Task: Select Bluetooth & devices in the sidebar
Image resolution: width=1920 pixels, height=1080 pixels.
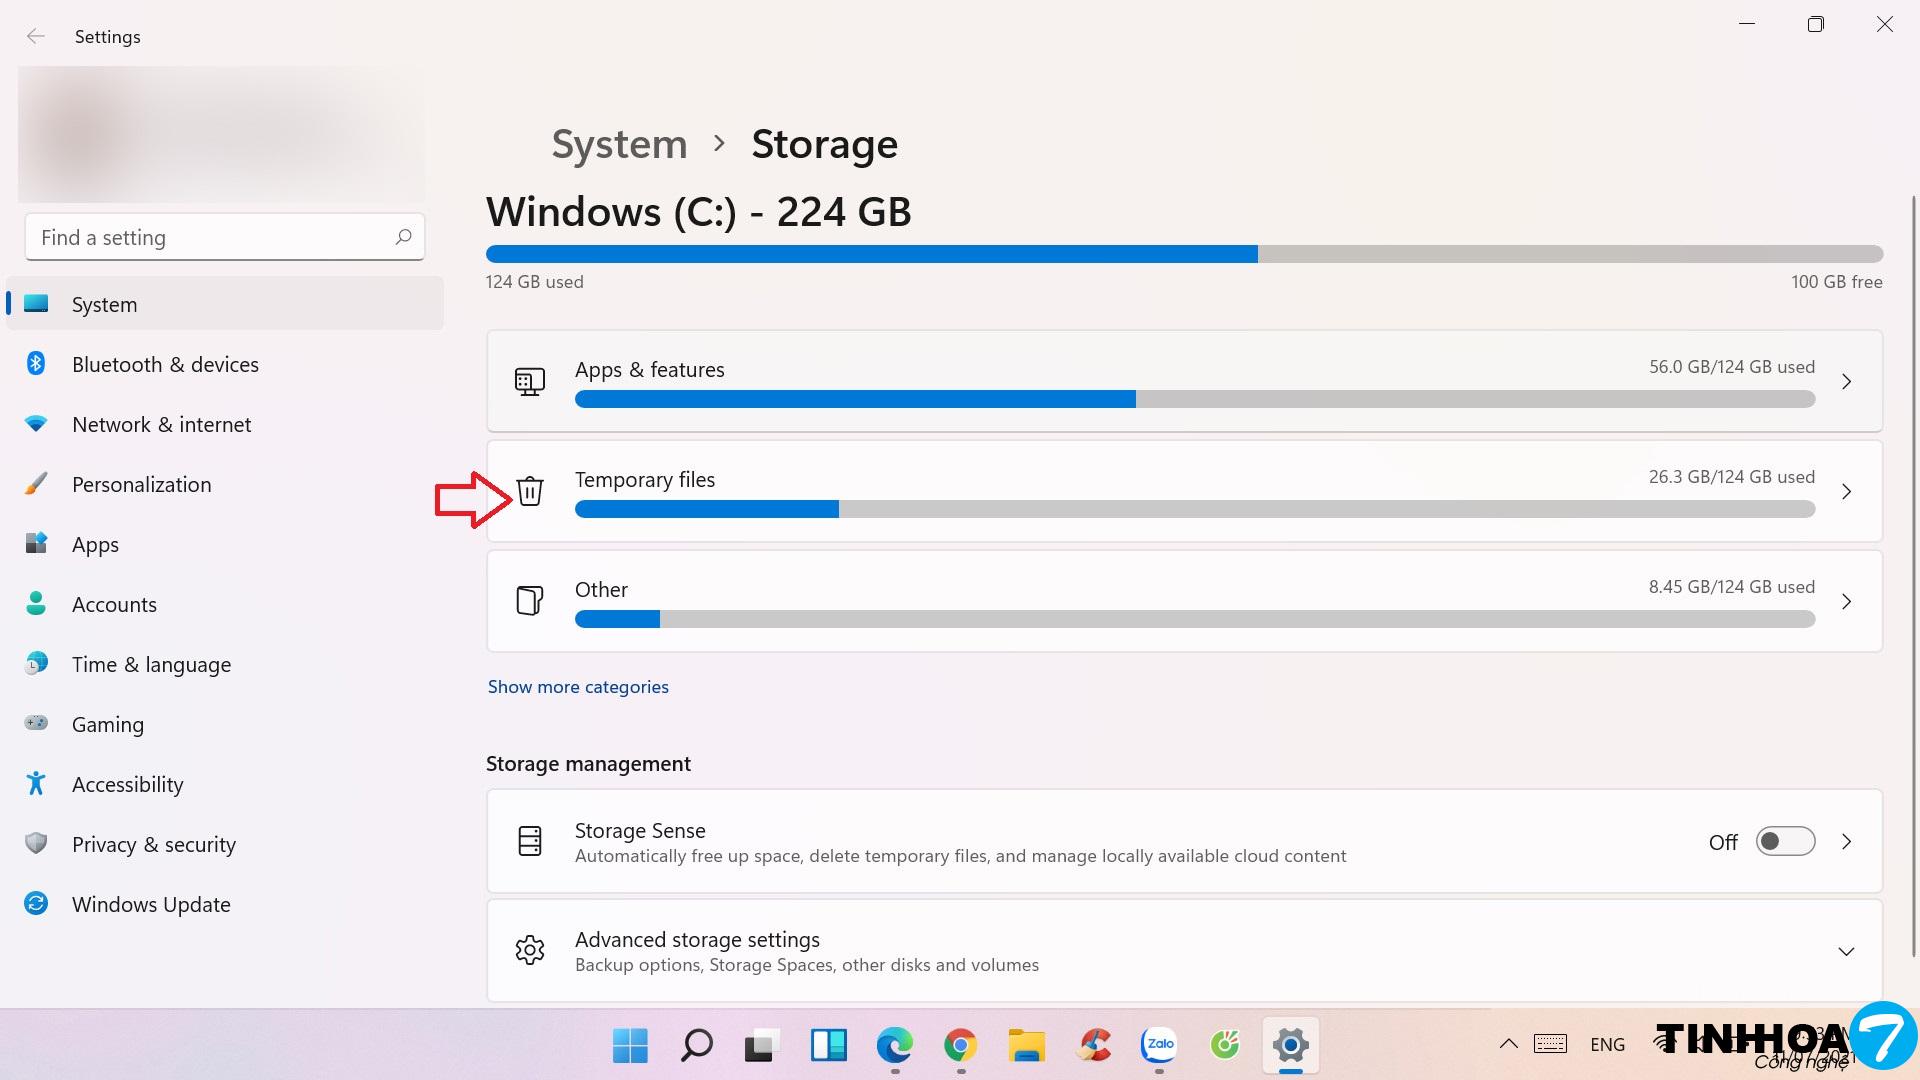Action: [x=165, y=365]
